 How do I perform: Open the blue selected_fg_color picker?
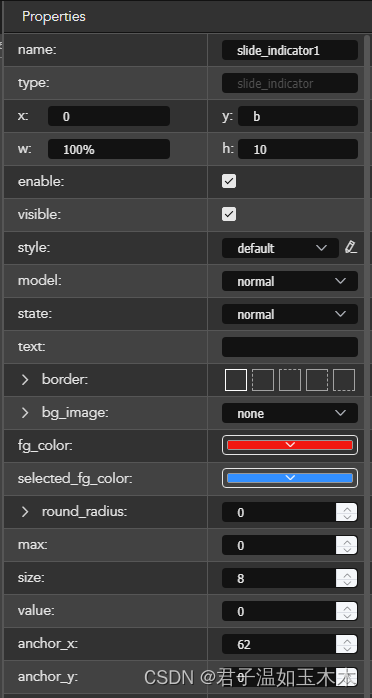point(290,478)
